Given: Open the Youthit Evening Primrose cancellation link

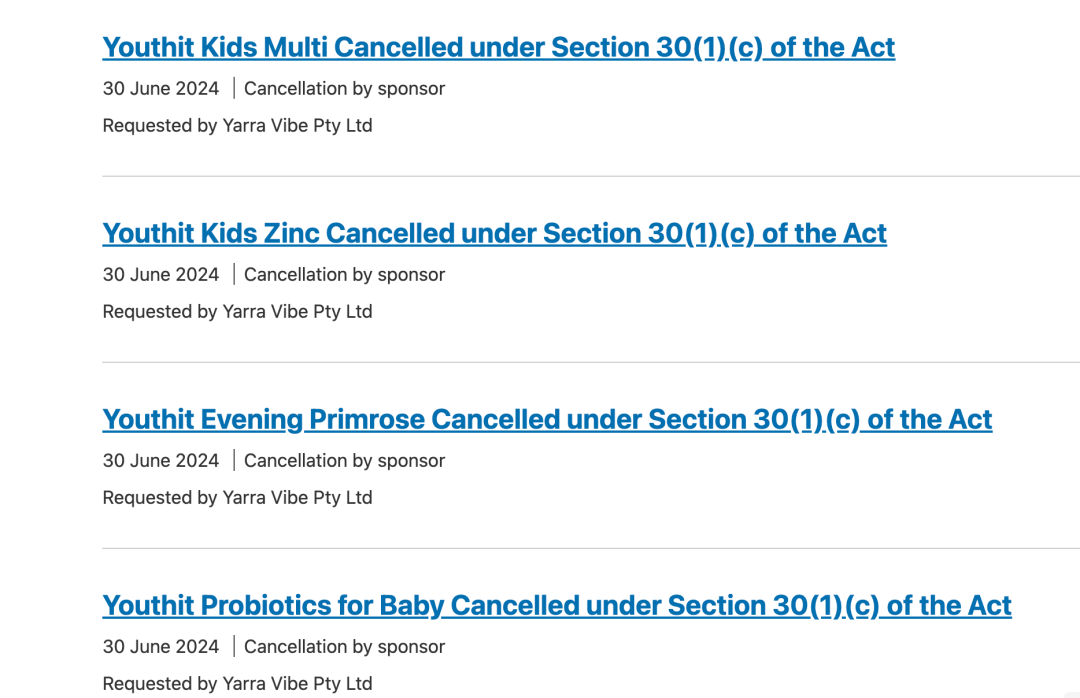Looking at the screenshot, I should coord(547,419).
